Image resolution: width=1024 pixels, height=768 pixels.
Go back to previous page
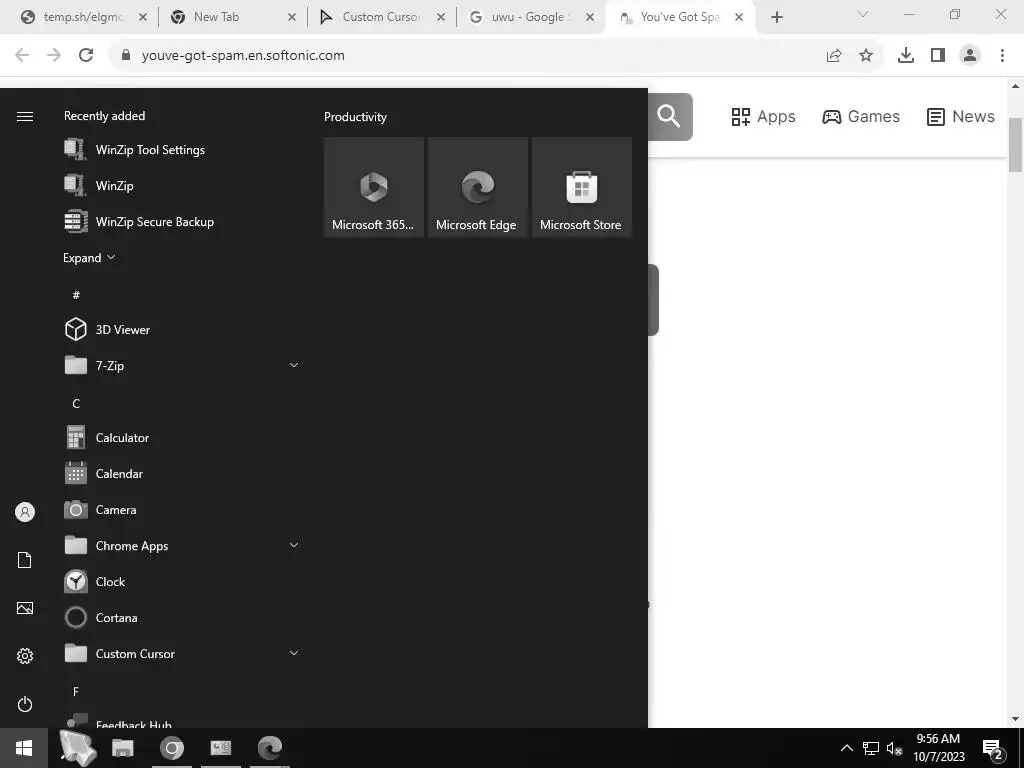click(x=22, y=56)
